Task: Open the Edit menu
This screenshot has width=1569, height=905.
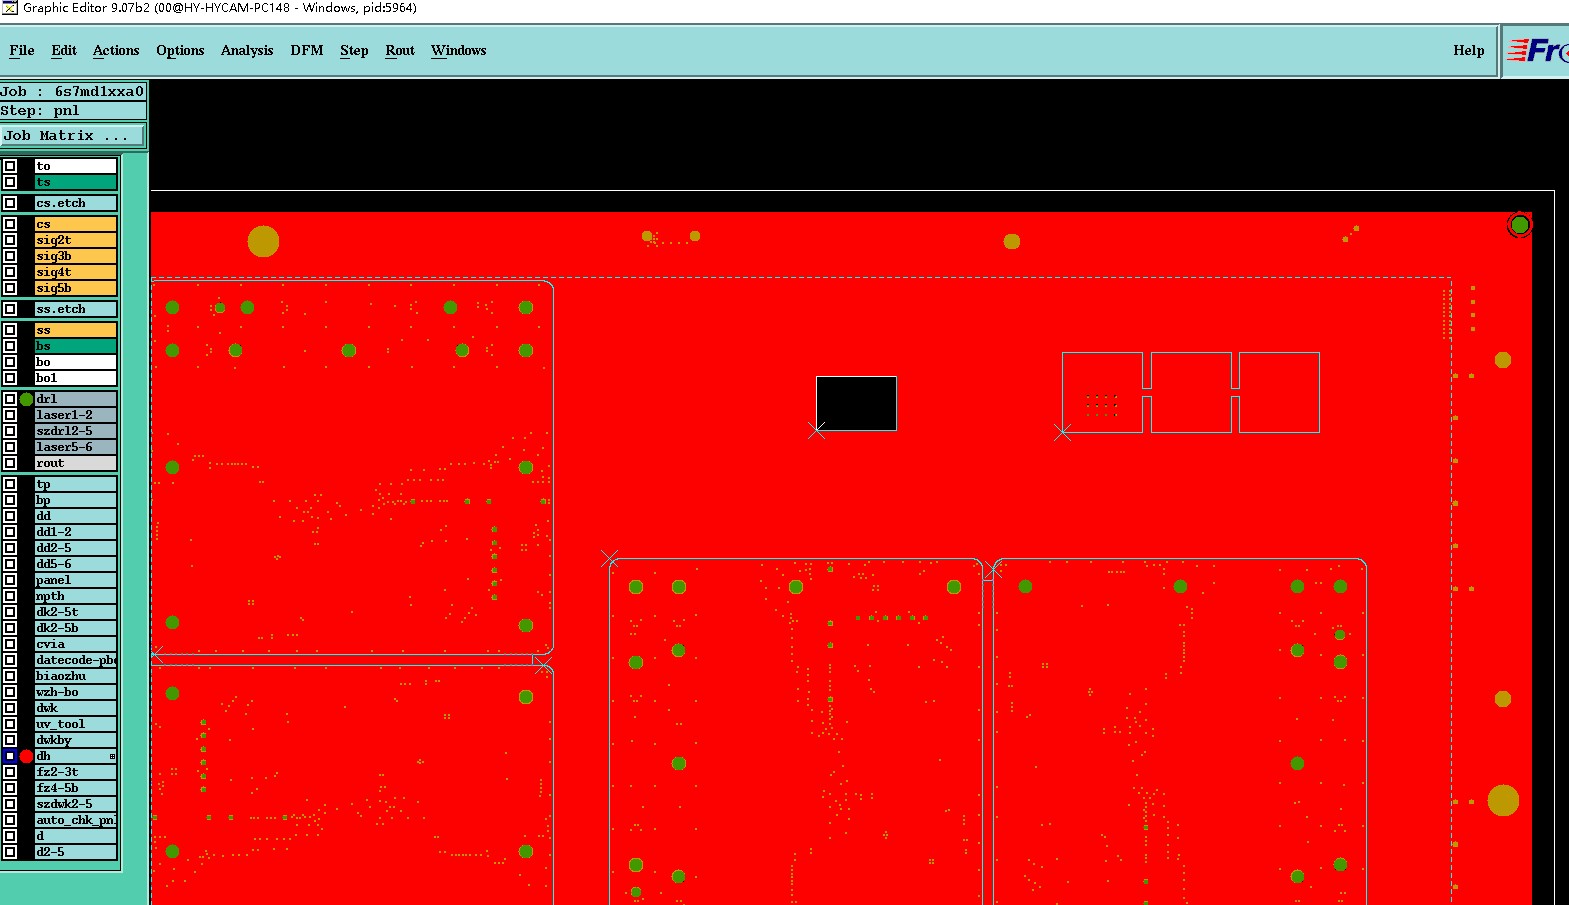Action: point(64,50)
